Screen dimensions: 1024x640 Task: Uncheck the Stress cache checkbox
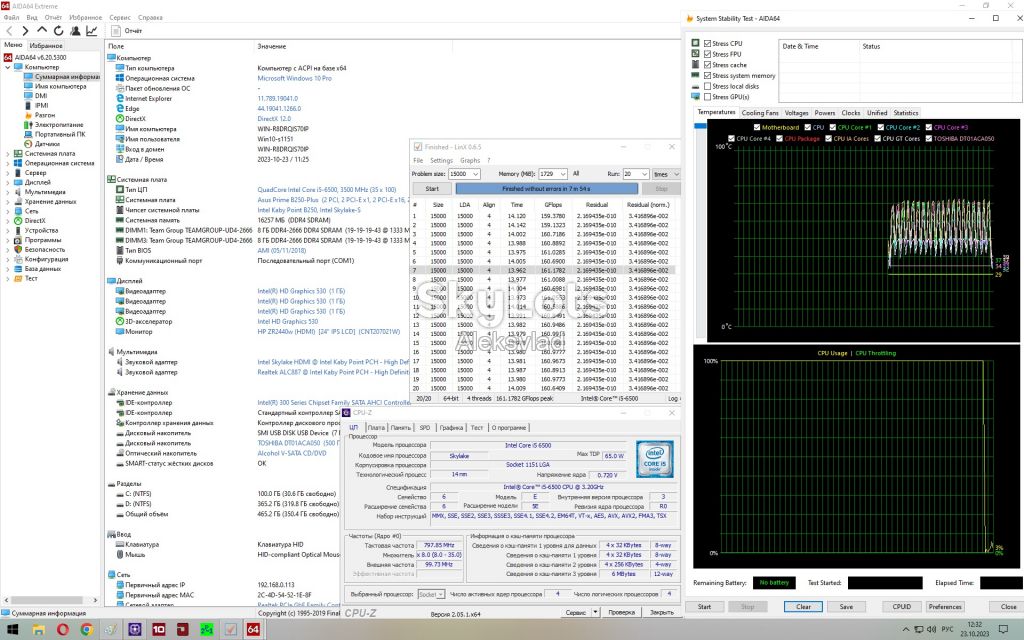pos(707,65)
